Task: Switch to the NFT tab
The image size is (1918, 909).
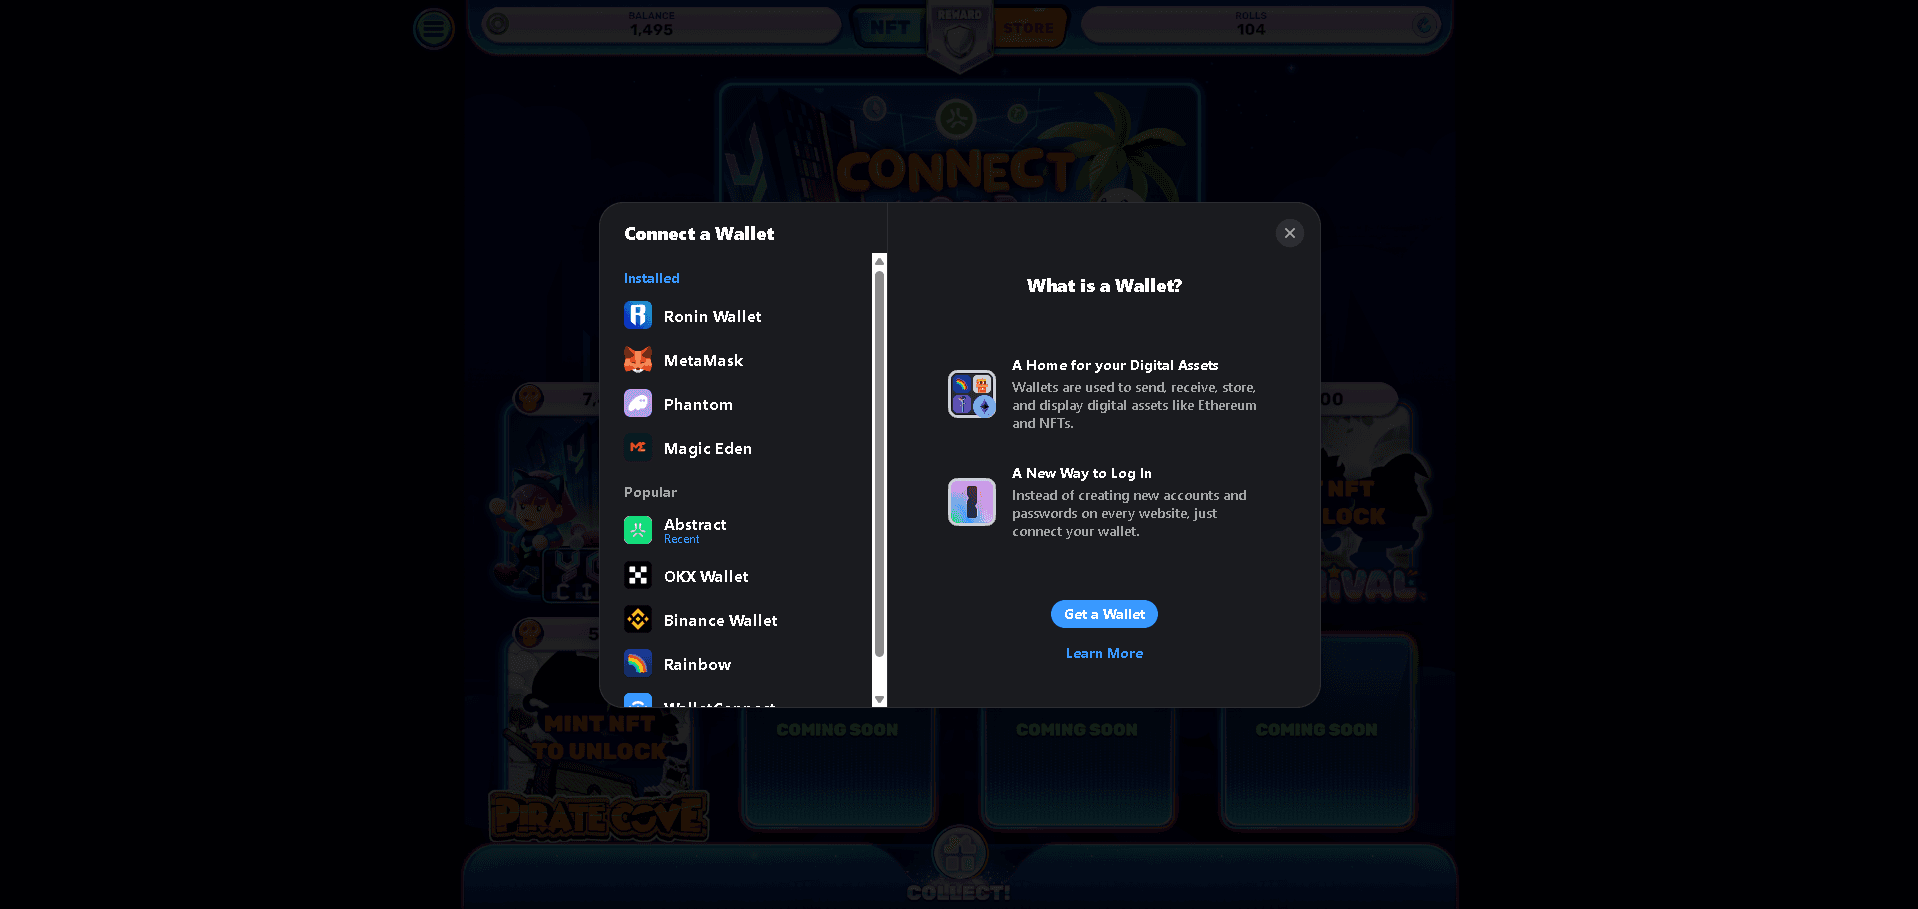Action: coord(889,28)
